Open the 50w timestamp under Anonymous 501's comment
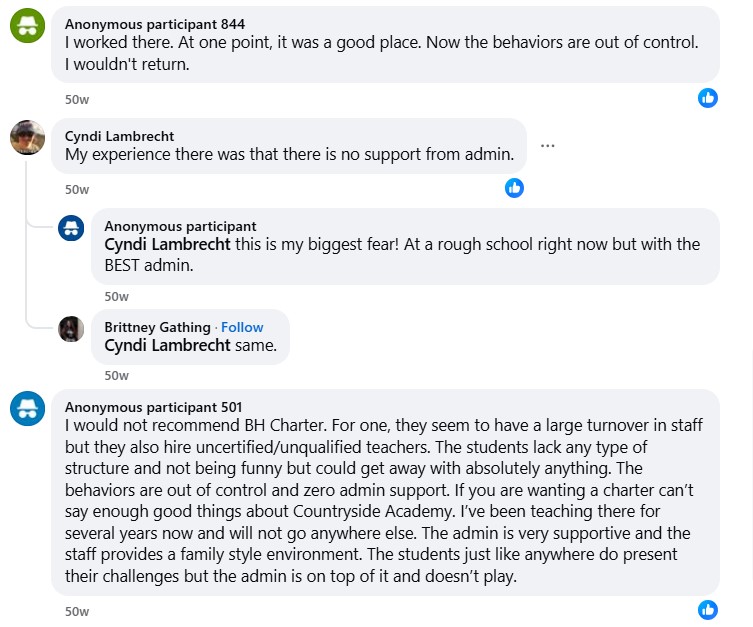This screenshot has height=627, width=753. [x=77, y=611]
